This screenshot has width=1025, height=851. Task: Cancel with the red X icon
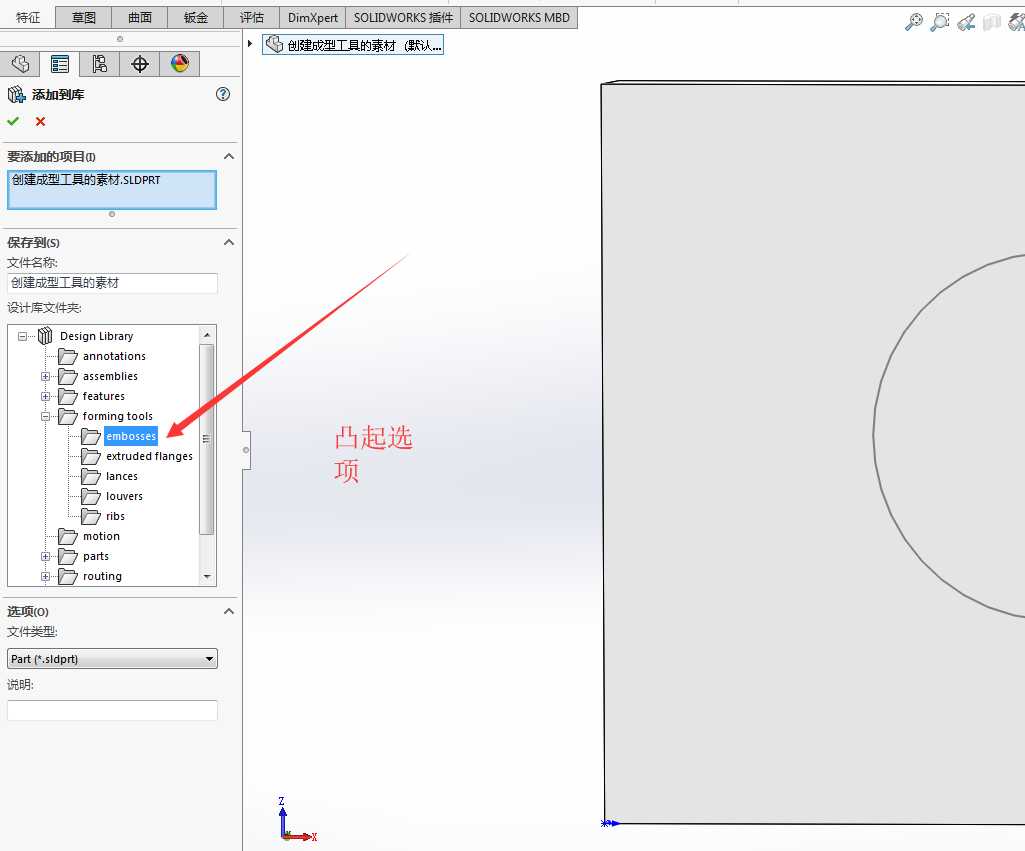41,122
